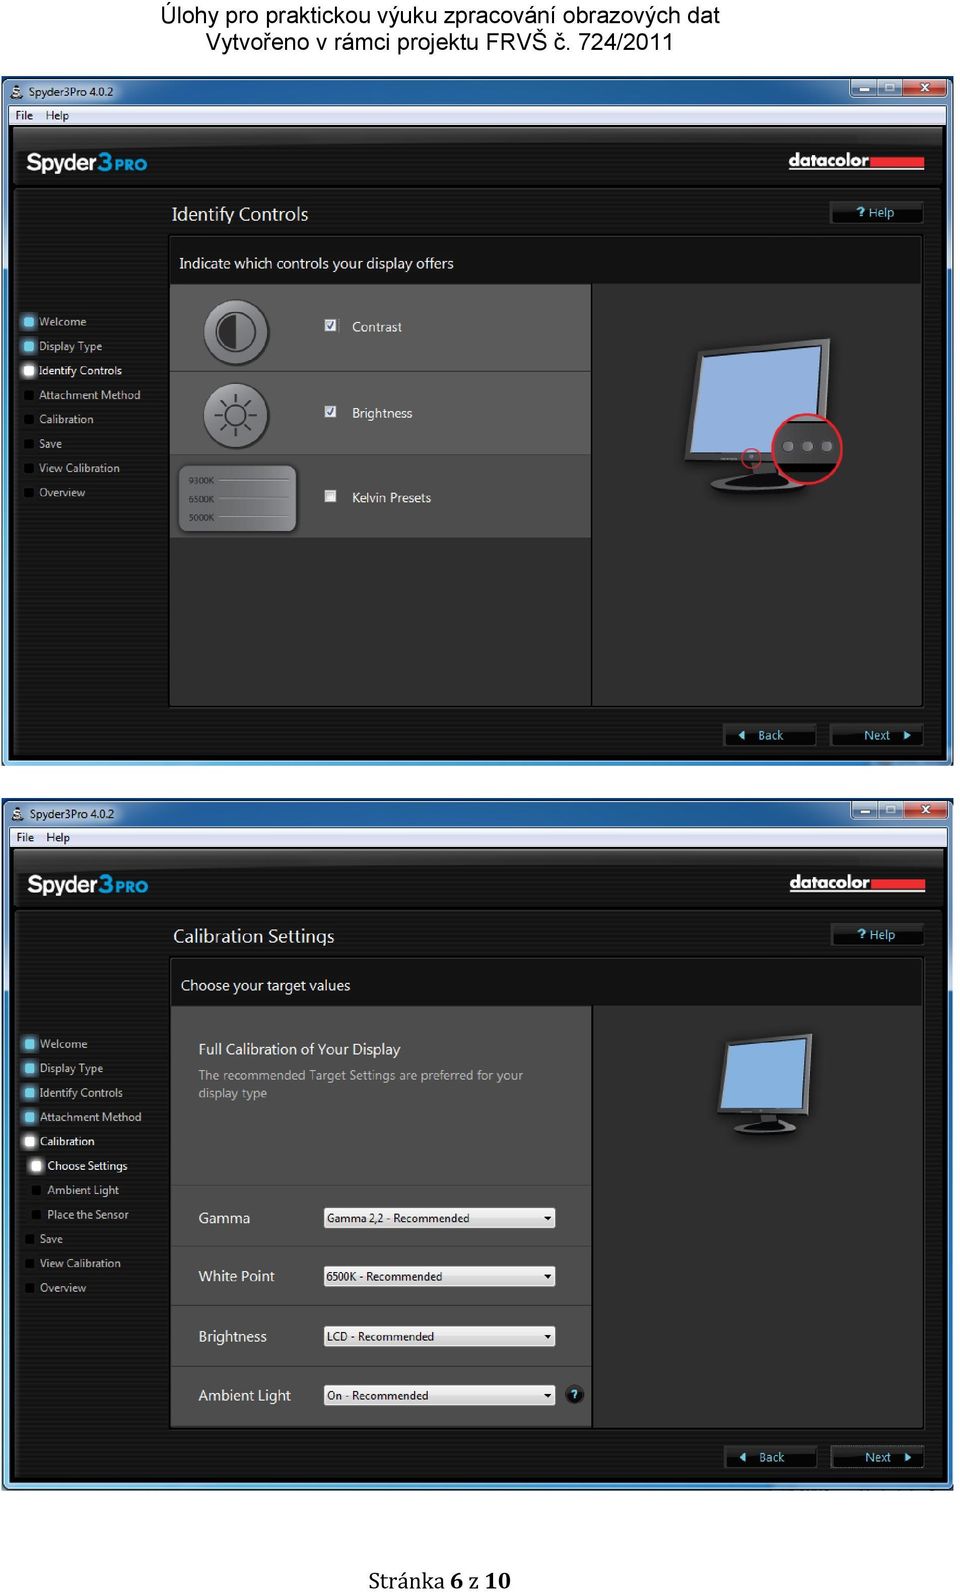This screenshot has width=960, height=1592.
Task: Open File menu in Identify Controls window
Action: [x=25, y=116]
